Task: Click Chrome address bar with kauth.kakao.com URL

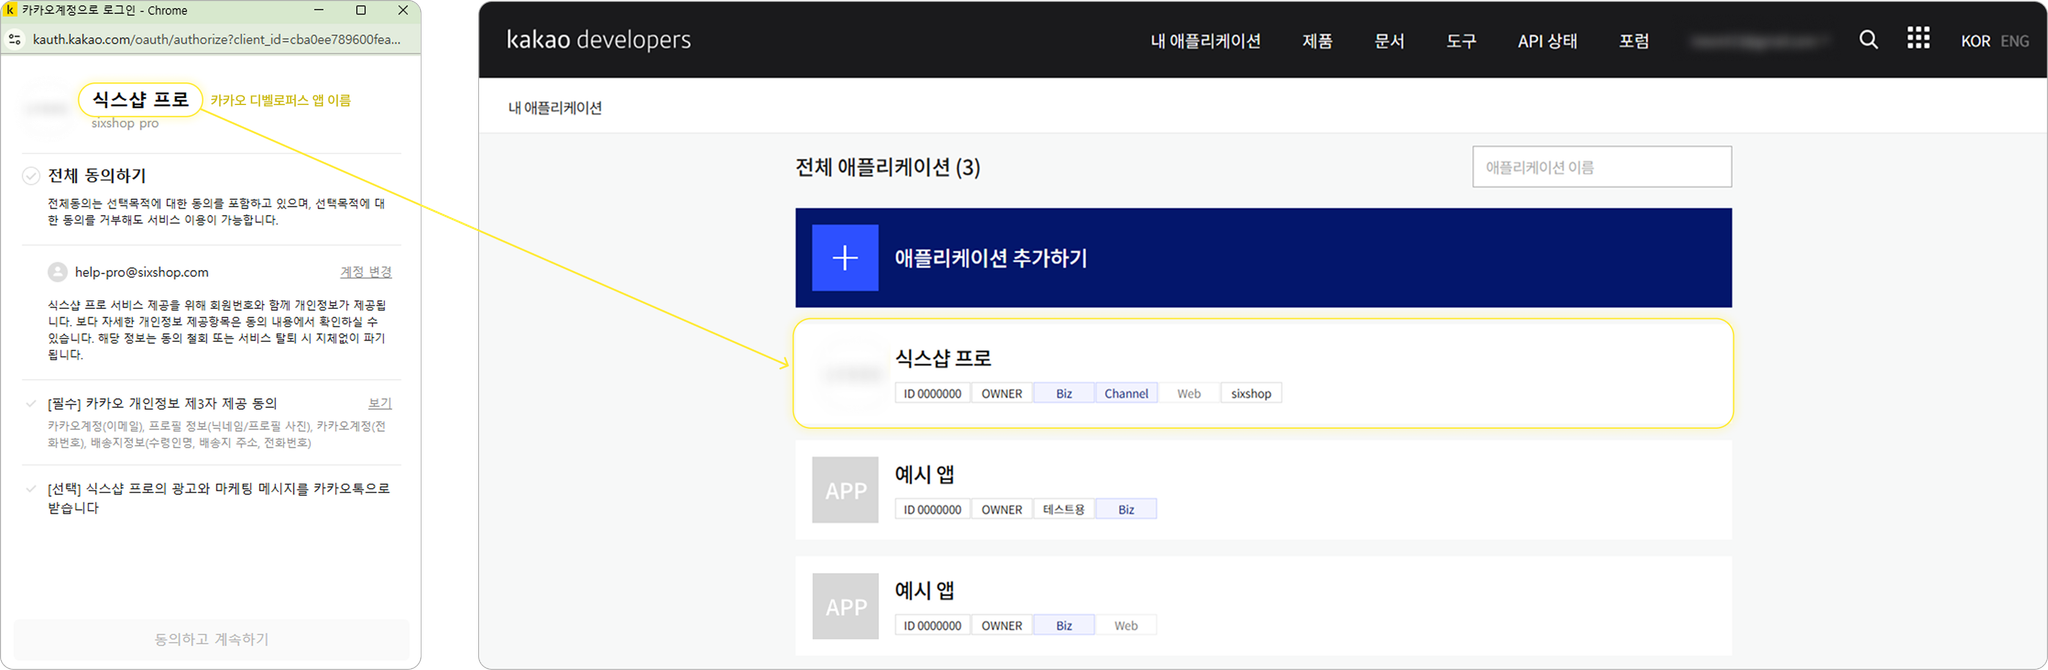Action: pyautogui.click(x=217, y=40)
